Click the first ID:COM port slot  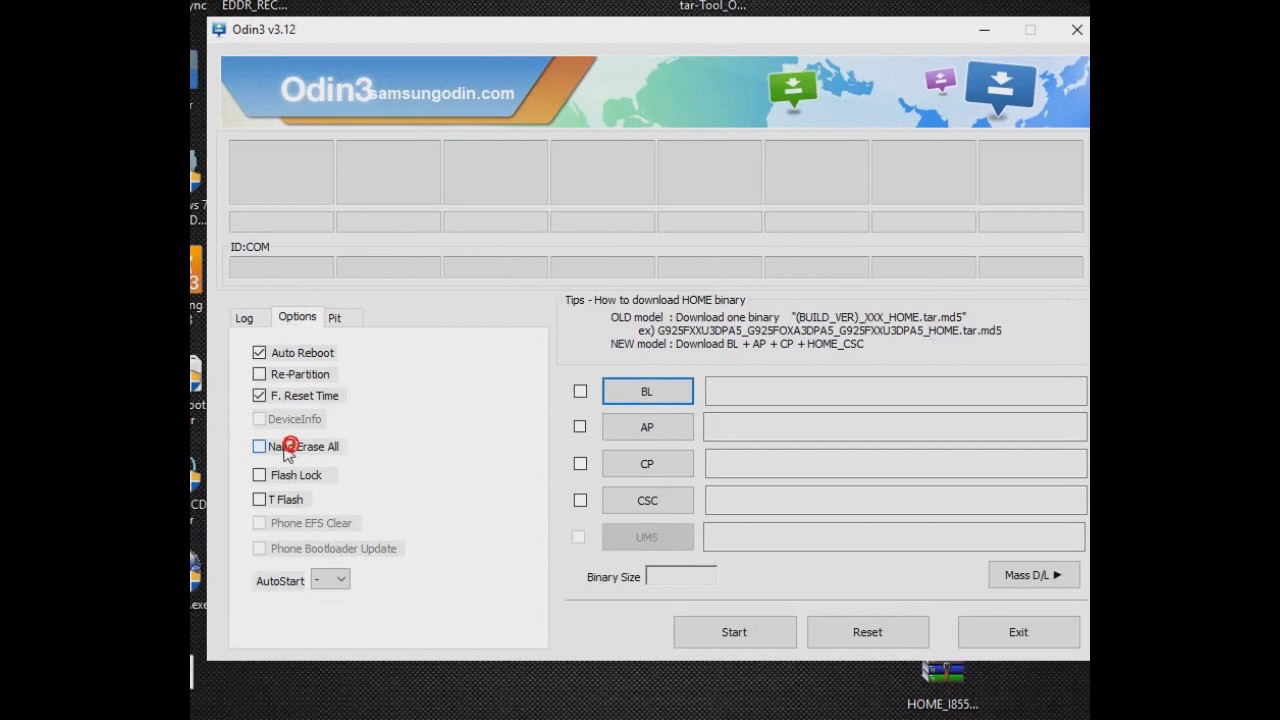click(x=281, y=267)
